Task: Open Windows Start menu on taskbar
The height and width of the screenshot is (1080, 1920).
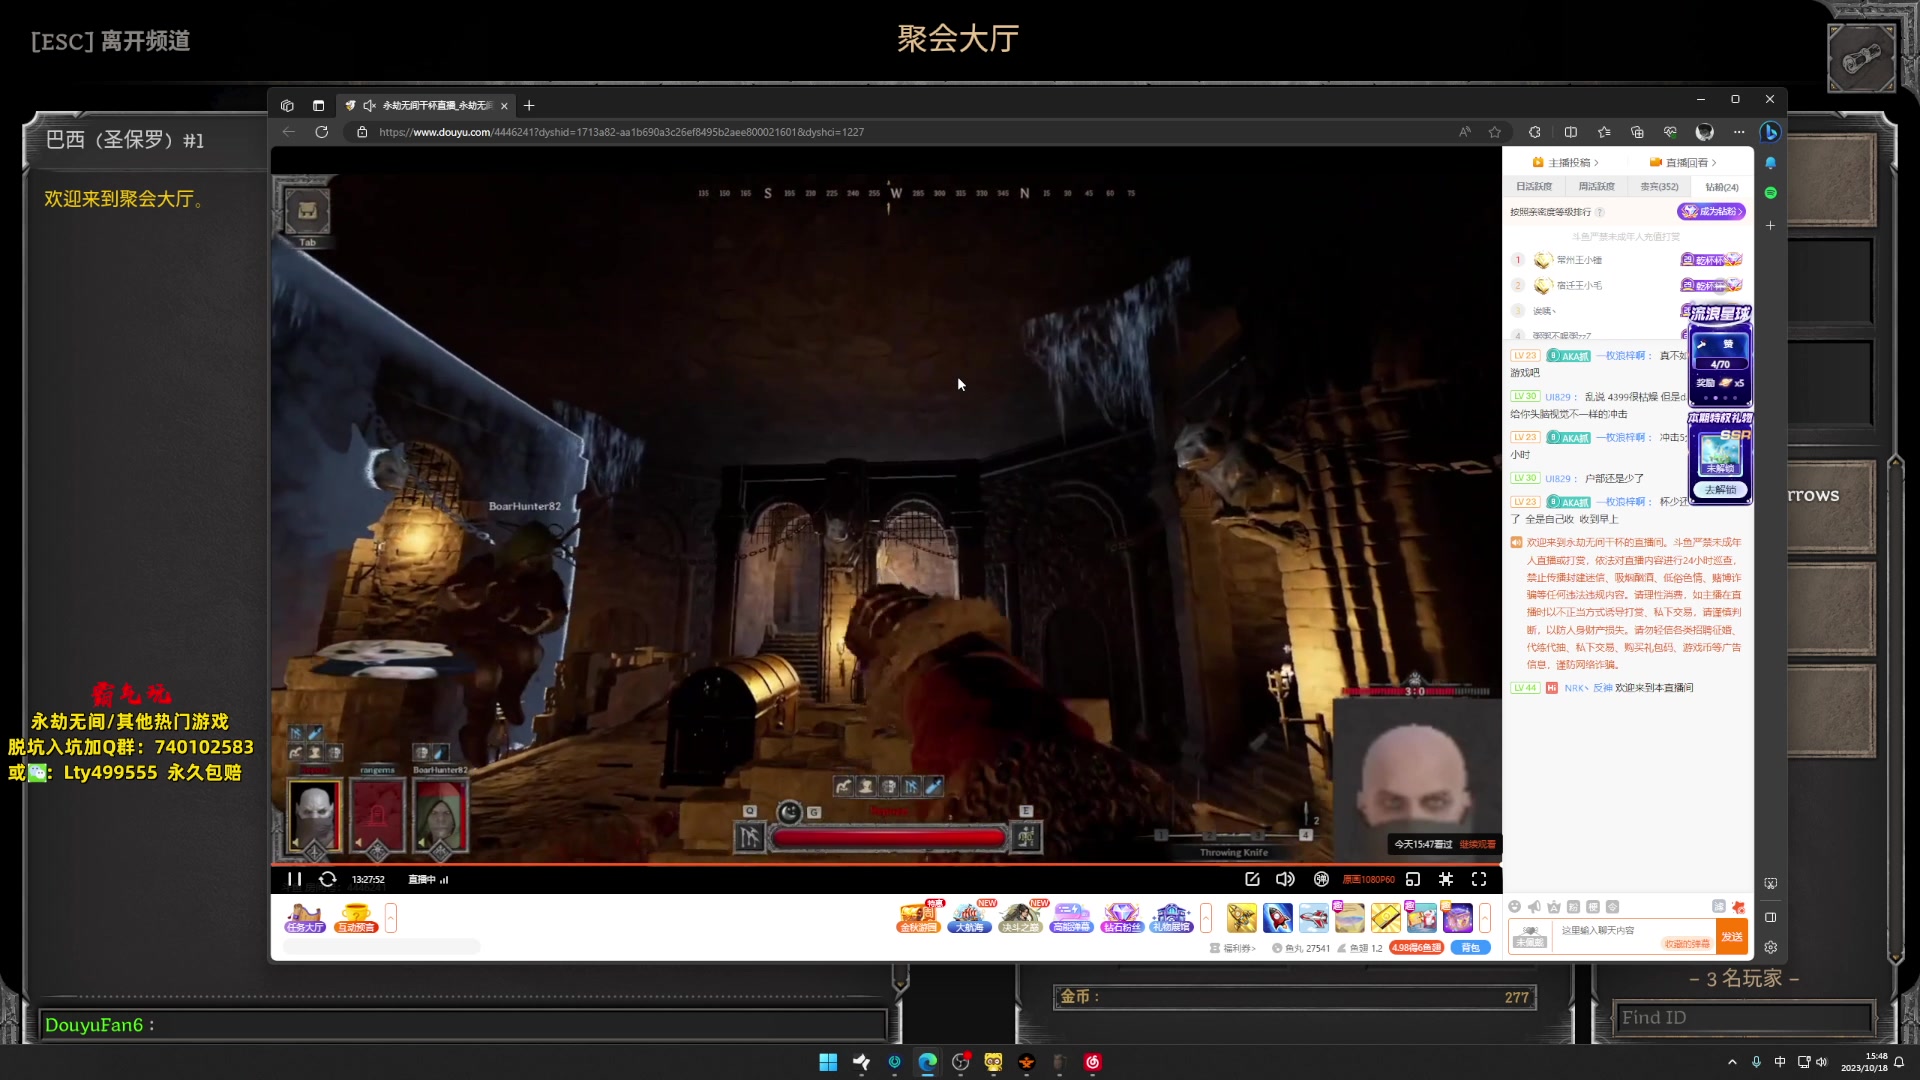Action: (x=828, y=1062)
